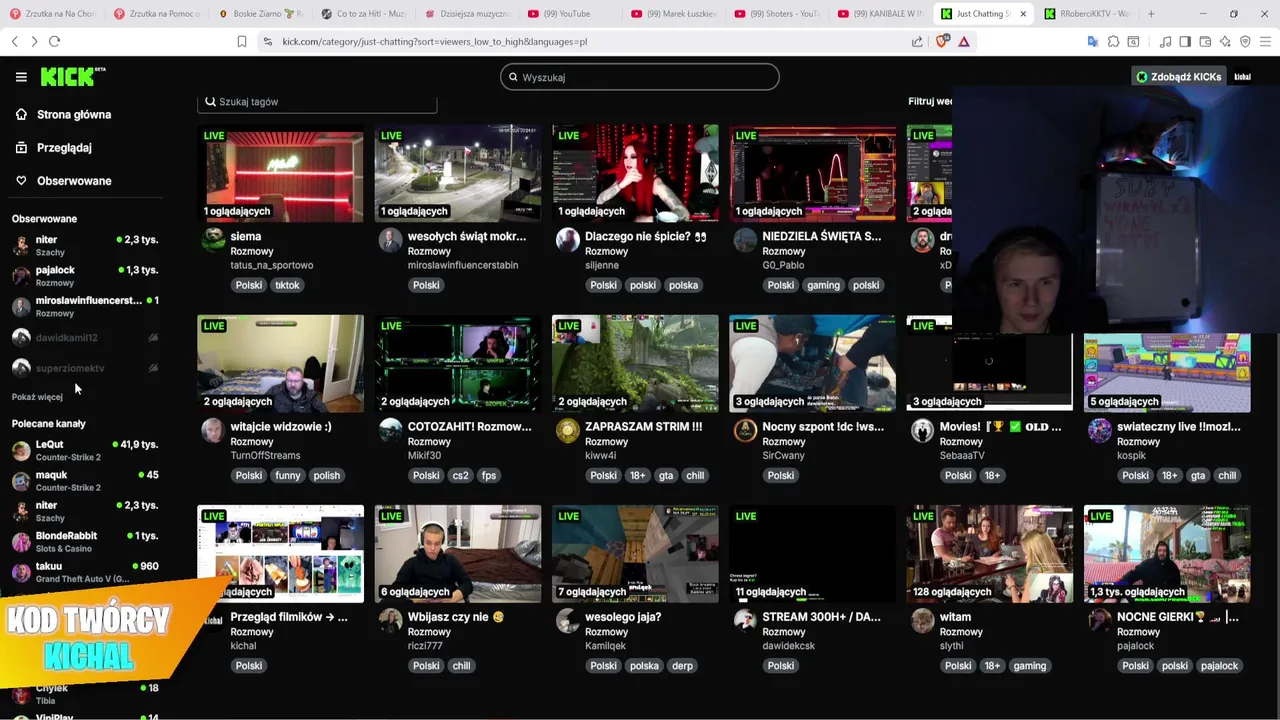Viewport: 1280px width, 720px height.
Task: Open LeQut in Polecane kanały
Action: [85, 450]
